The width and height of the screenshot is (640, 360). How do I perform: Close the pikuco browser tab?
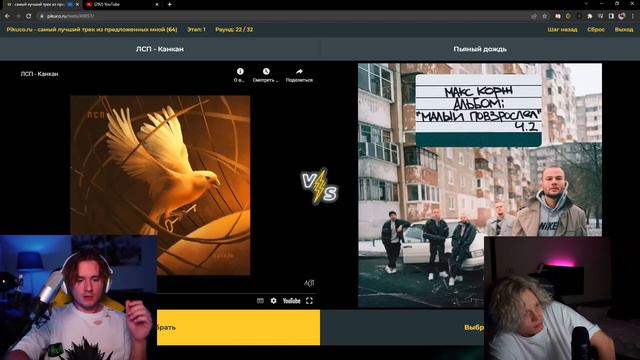77,4
